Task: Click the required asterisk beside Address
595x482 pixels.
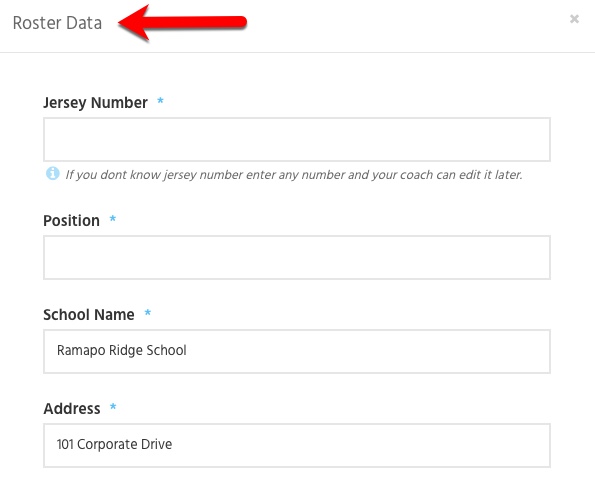Action: 113,407
